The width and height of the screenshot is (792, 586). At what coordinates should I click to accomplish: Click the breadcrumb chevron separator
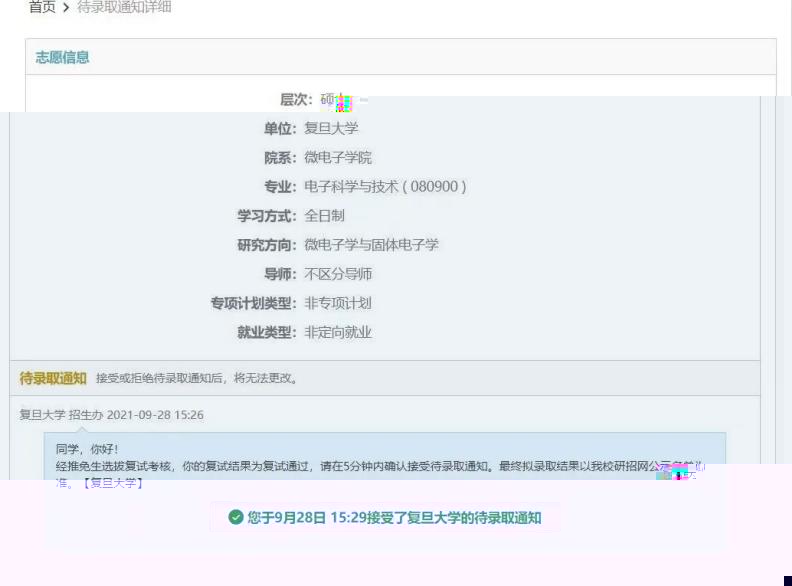tap(66, 8)
